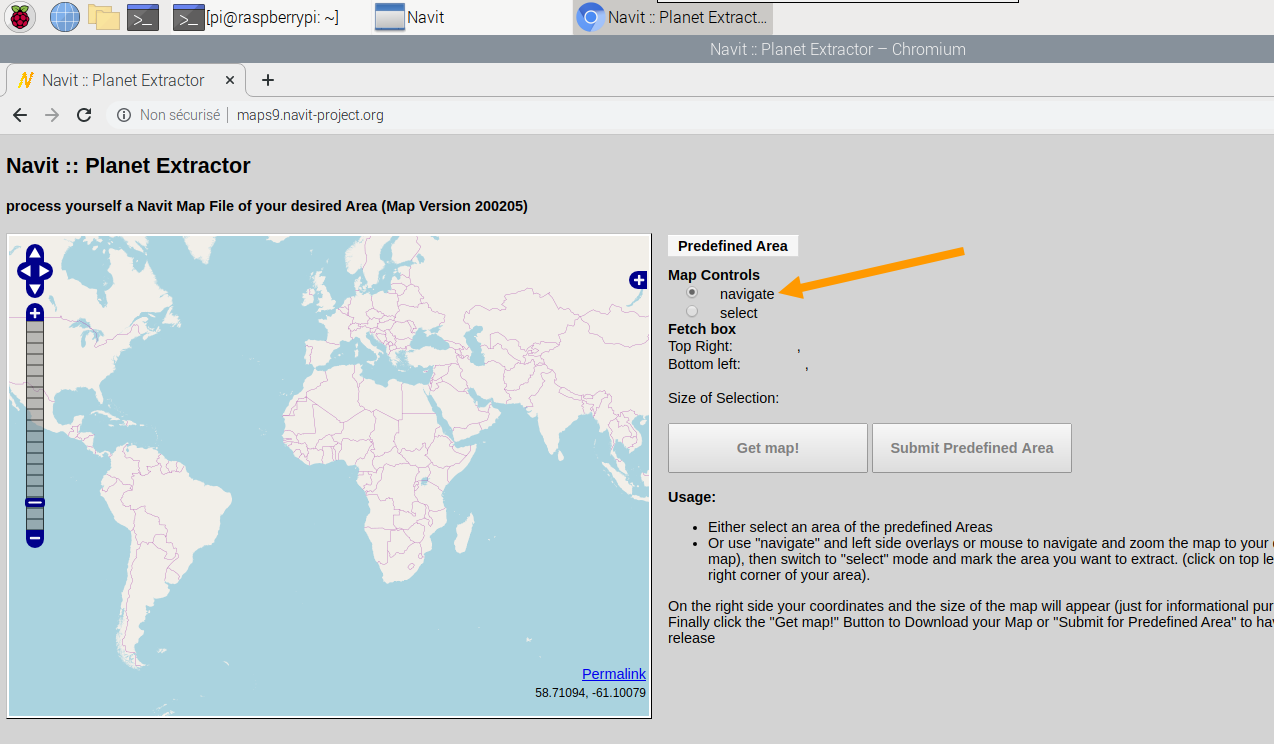Pan the map left (west arrow)
This screenshot has width=1274, height=744.
coord(25,271)
